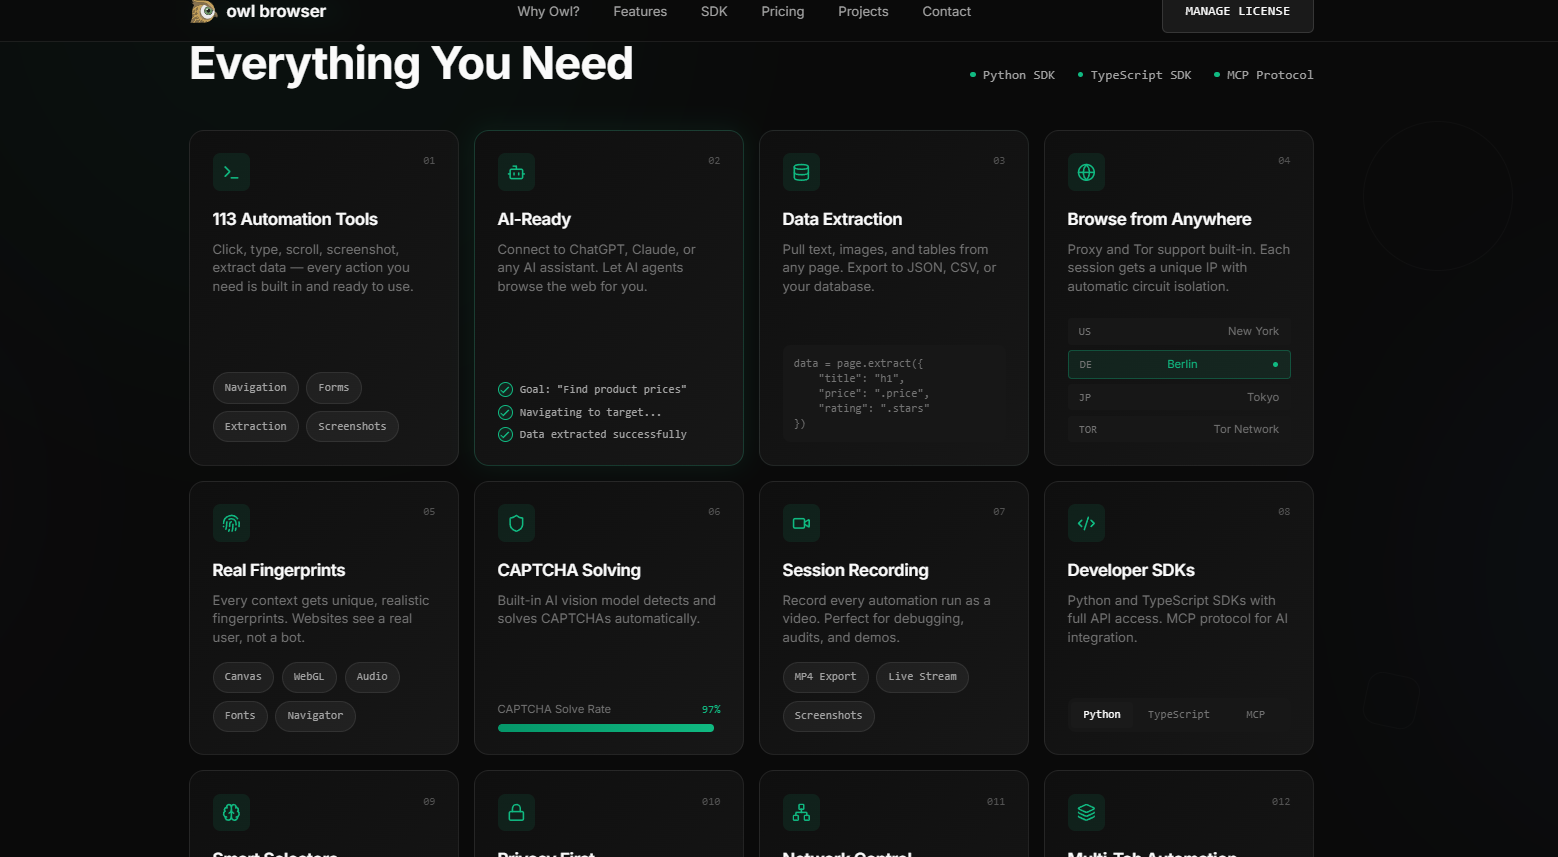Switch to the TypeScript tab in Developer SDKs
Screen dimensions: 1558x857
(x=1178, y=714)
